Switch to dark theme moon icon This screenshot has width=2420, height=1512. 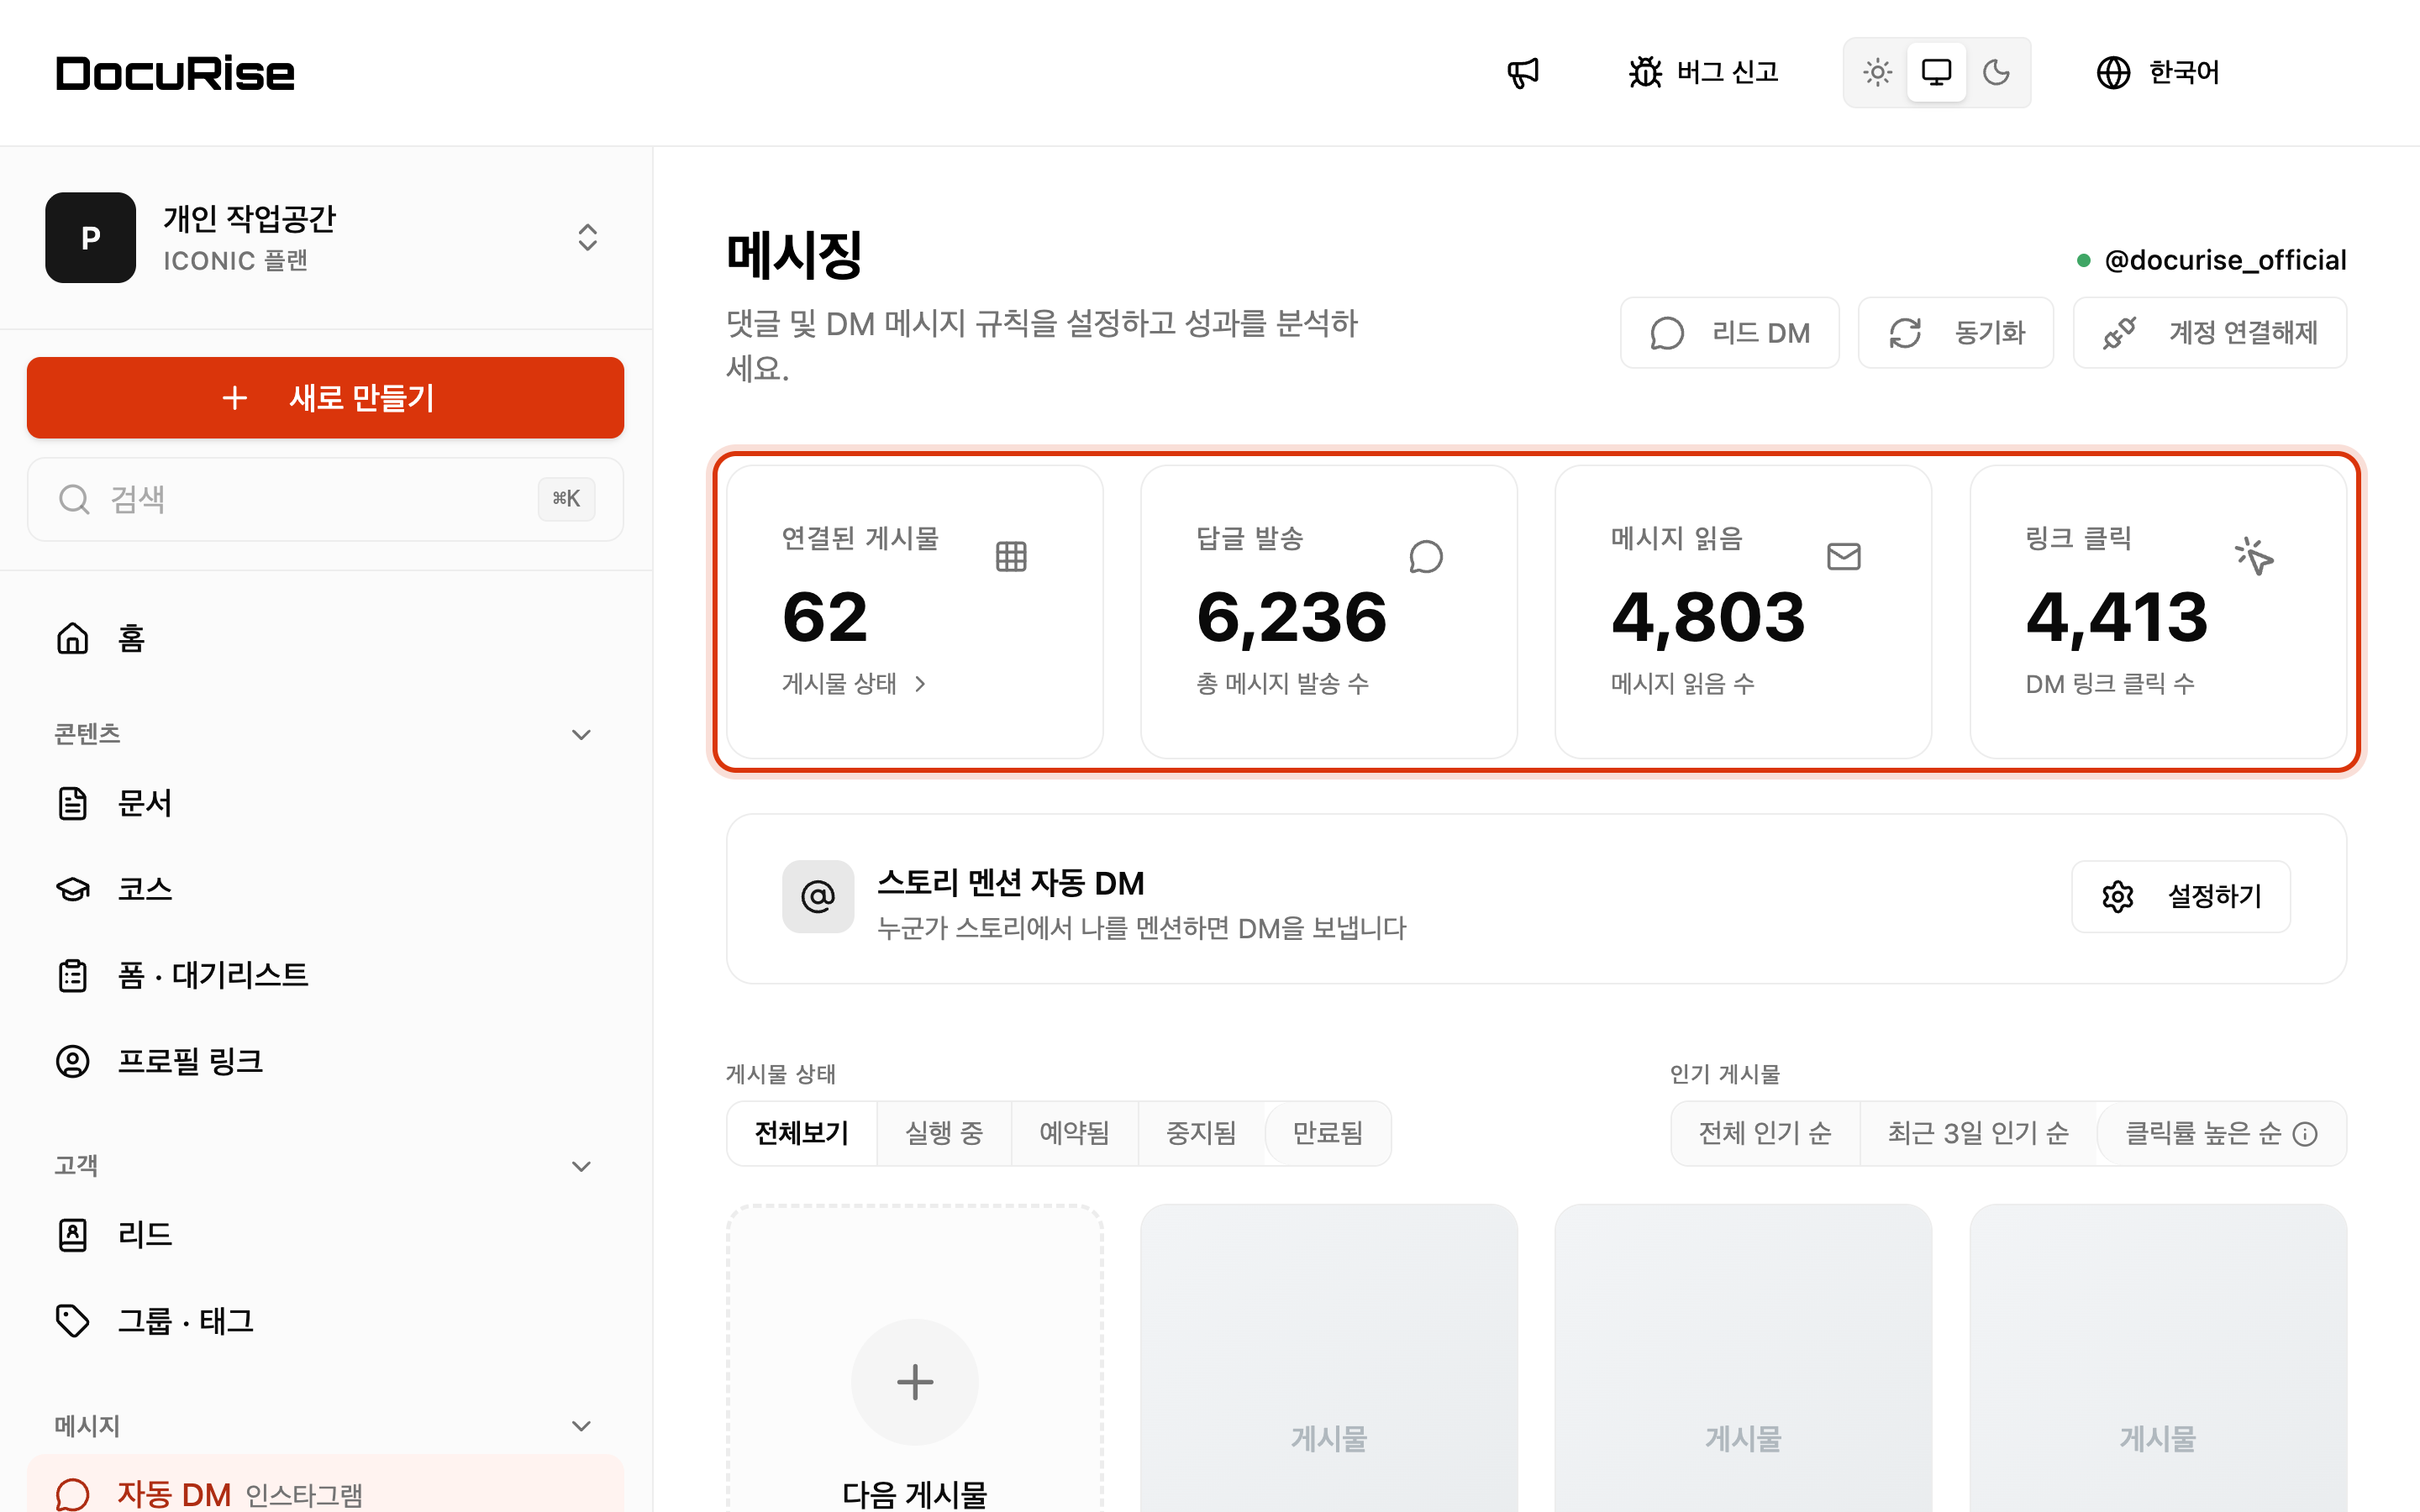coord(1996,72)
